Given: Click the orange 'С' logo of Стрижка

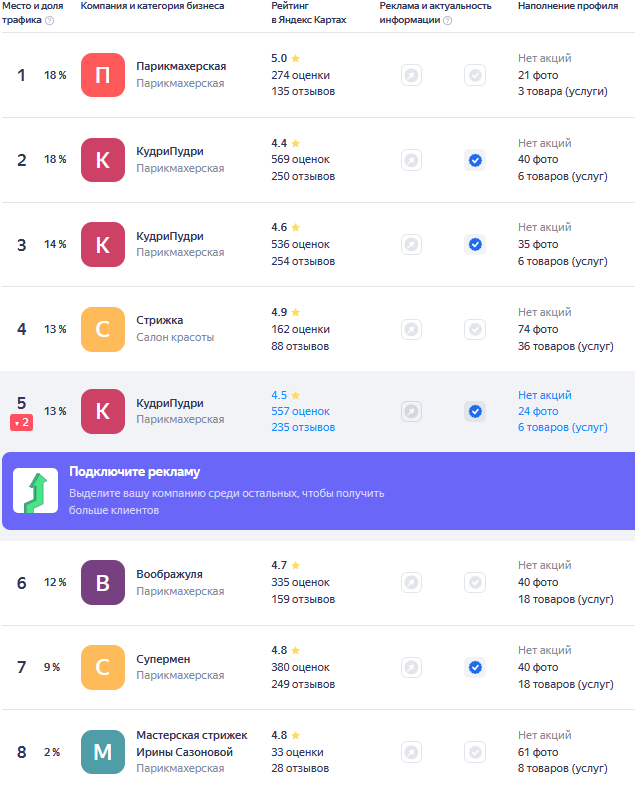Looking at the screenshot, I should [103, 329].
